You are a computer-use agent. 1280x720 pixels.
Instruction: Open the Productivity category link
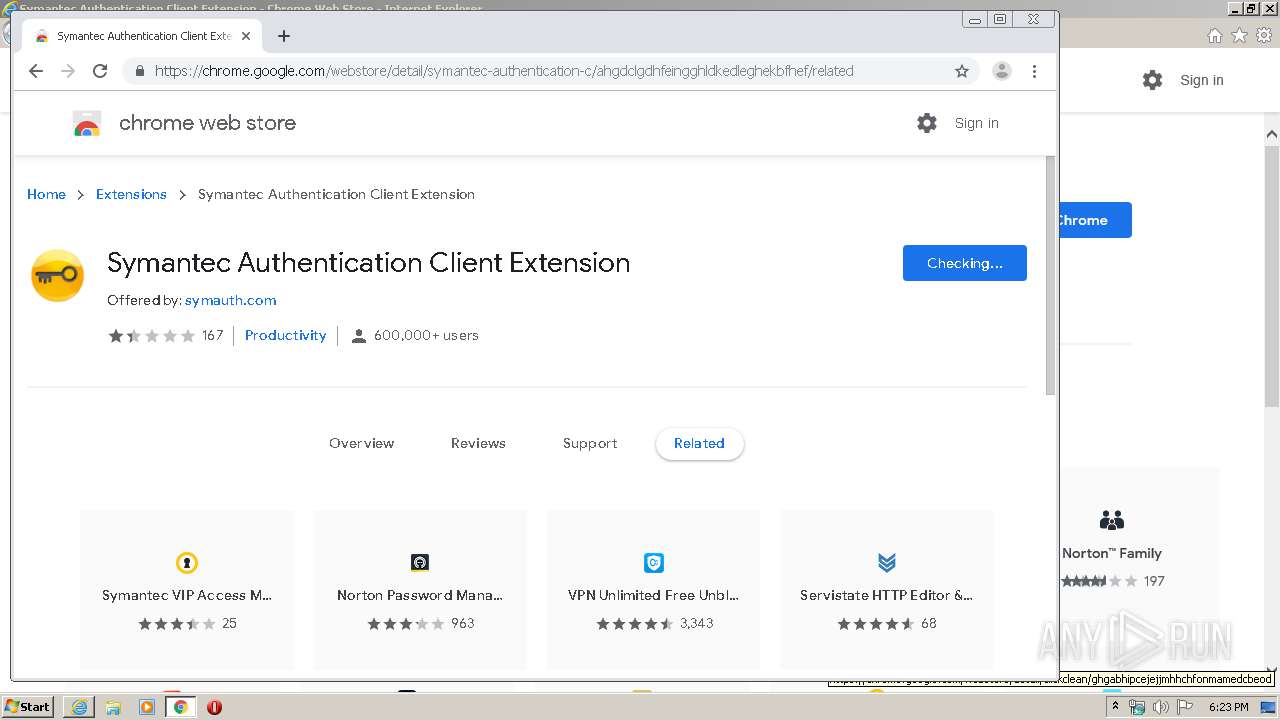click(285, 336)
